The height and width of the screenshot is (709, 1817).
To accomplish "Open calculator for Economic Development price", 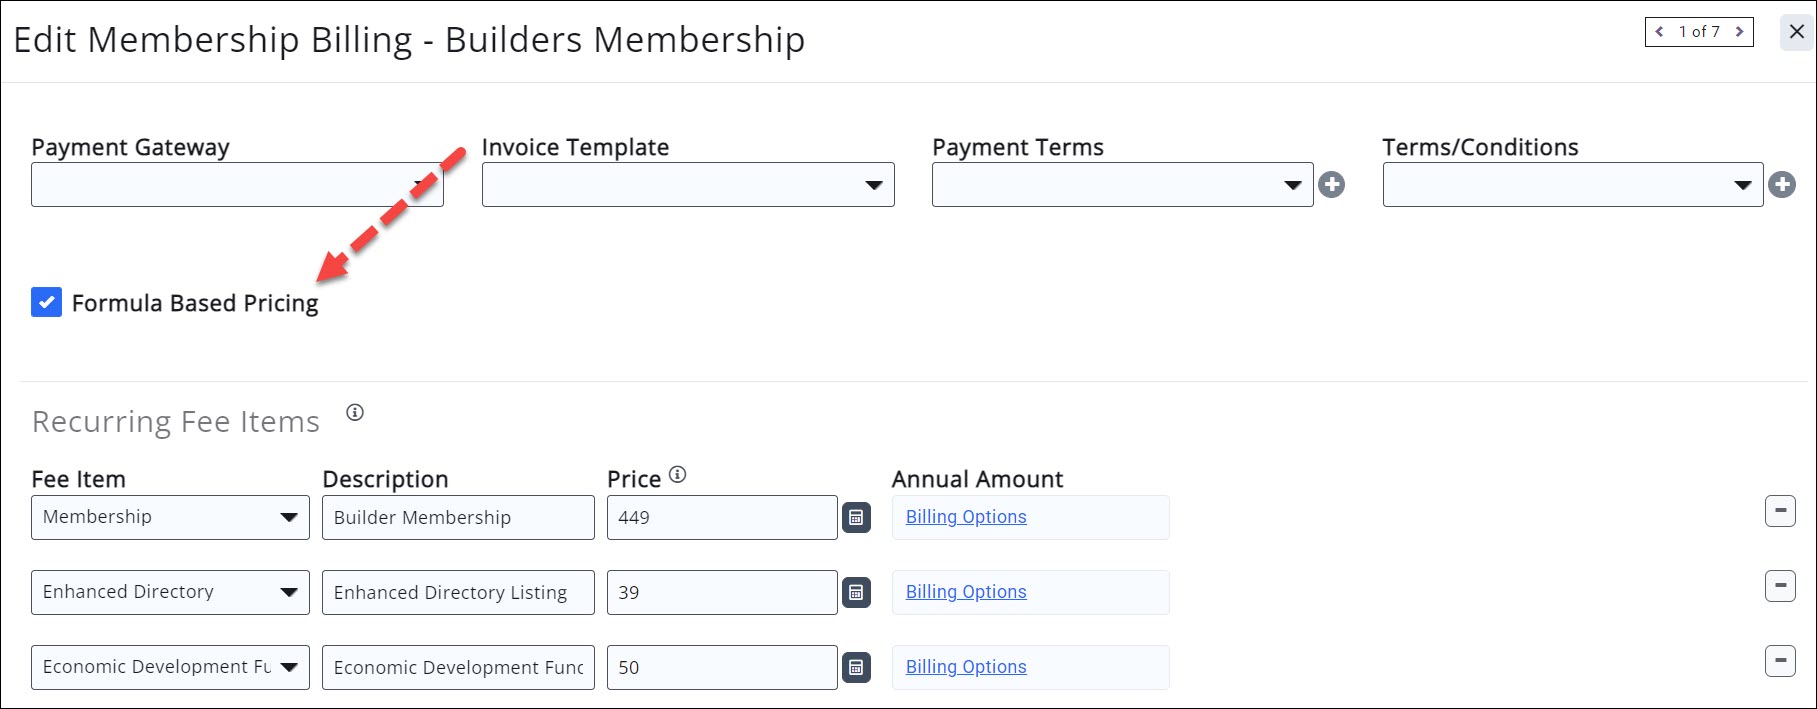I will pos(856,668).
